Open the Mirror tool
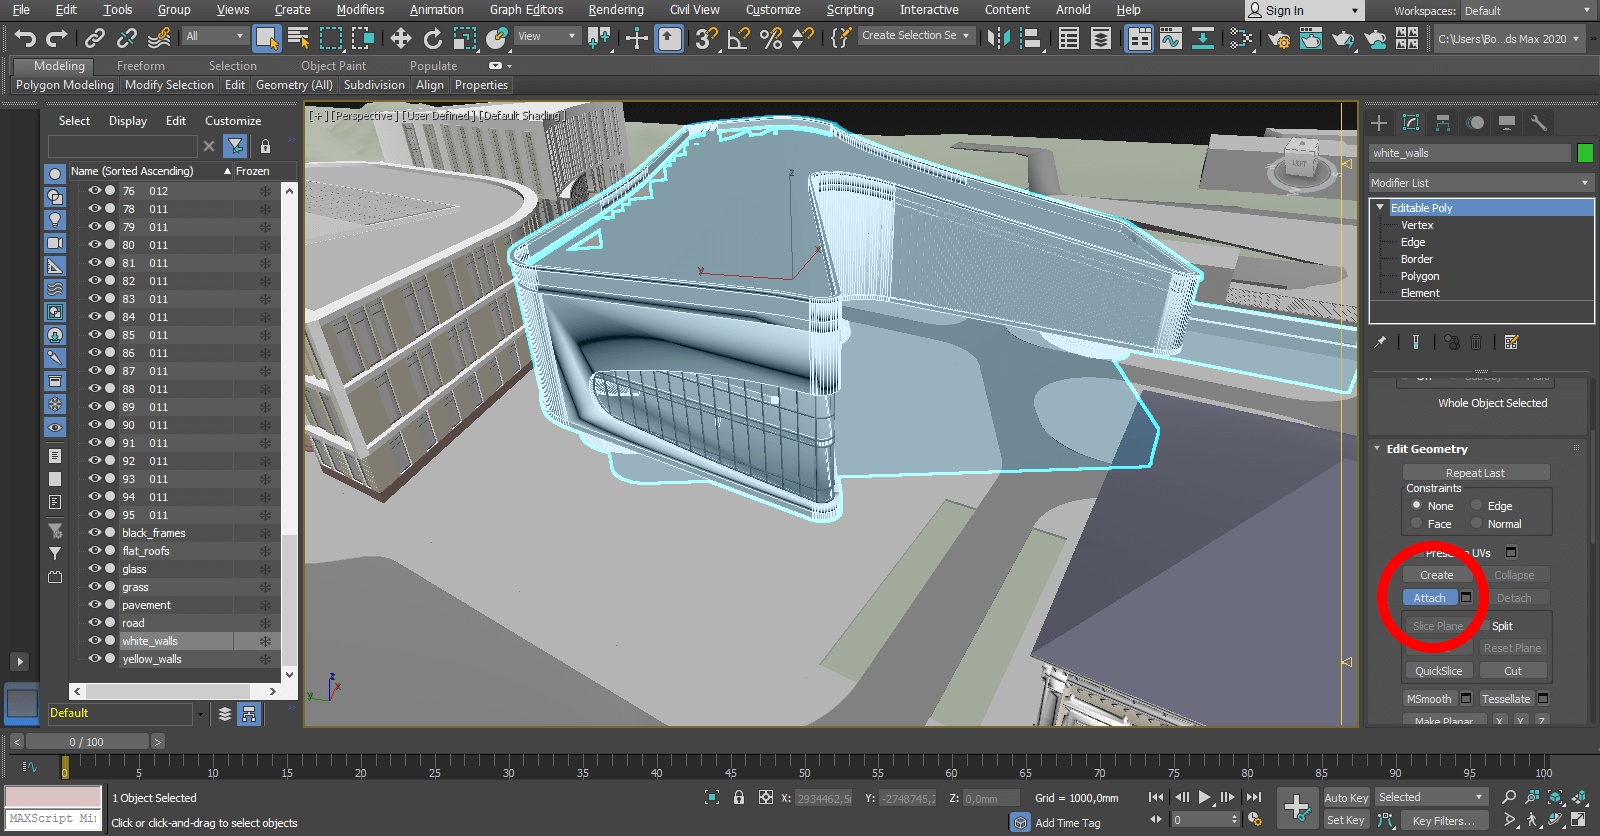Viewport: 1600px width, 836px height. tap(997, 38)
